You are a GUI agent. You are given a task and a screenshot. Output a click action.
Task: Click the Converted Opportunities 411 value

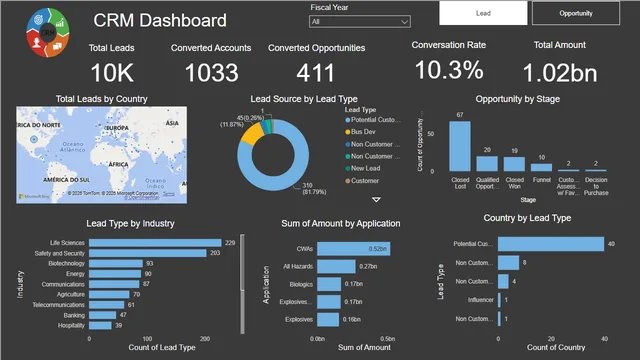pos(315,73)
